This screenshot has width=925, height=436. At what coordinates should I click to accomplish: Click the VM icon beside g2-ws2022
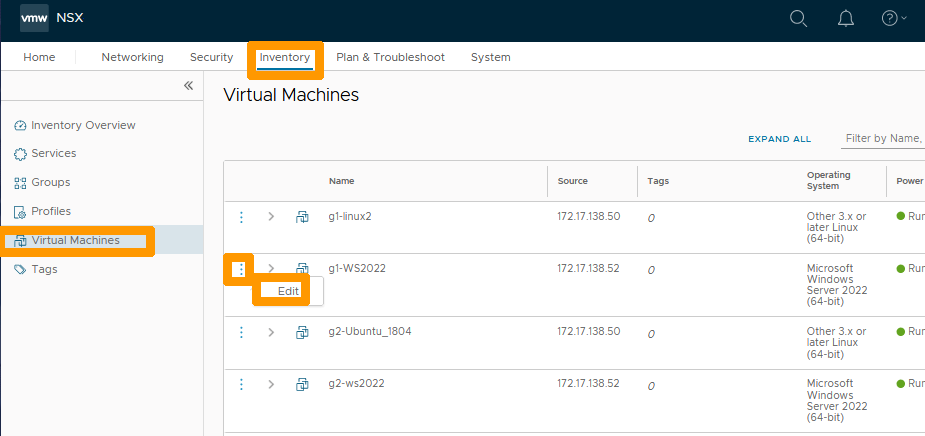coord(302,384)
